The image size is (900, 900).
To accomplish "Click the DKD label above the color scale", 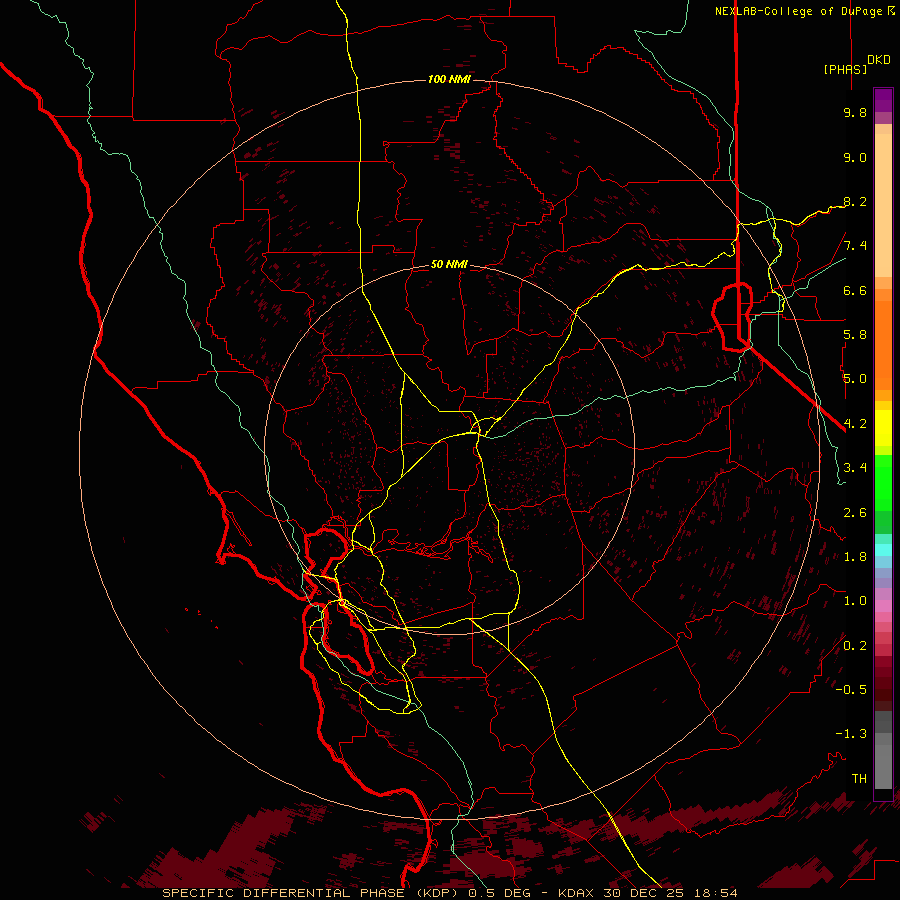I will point(879,60).
